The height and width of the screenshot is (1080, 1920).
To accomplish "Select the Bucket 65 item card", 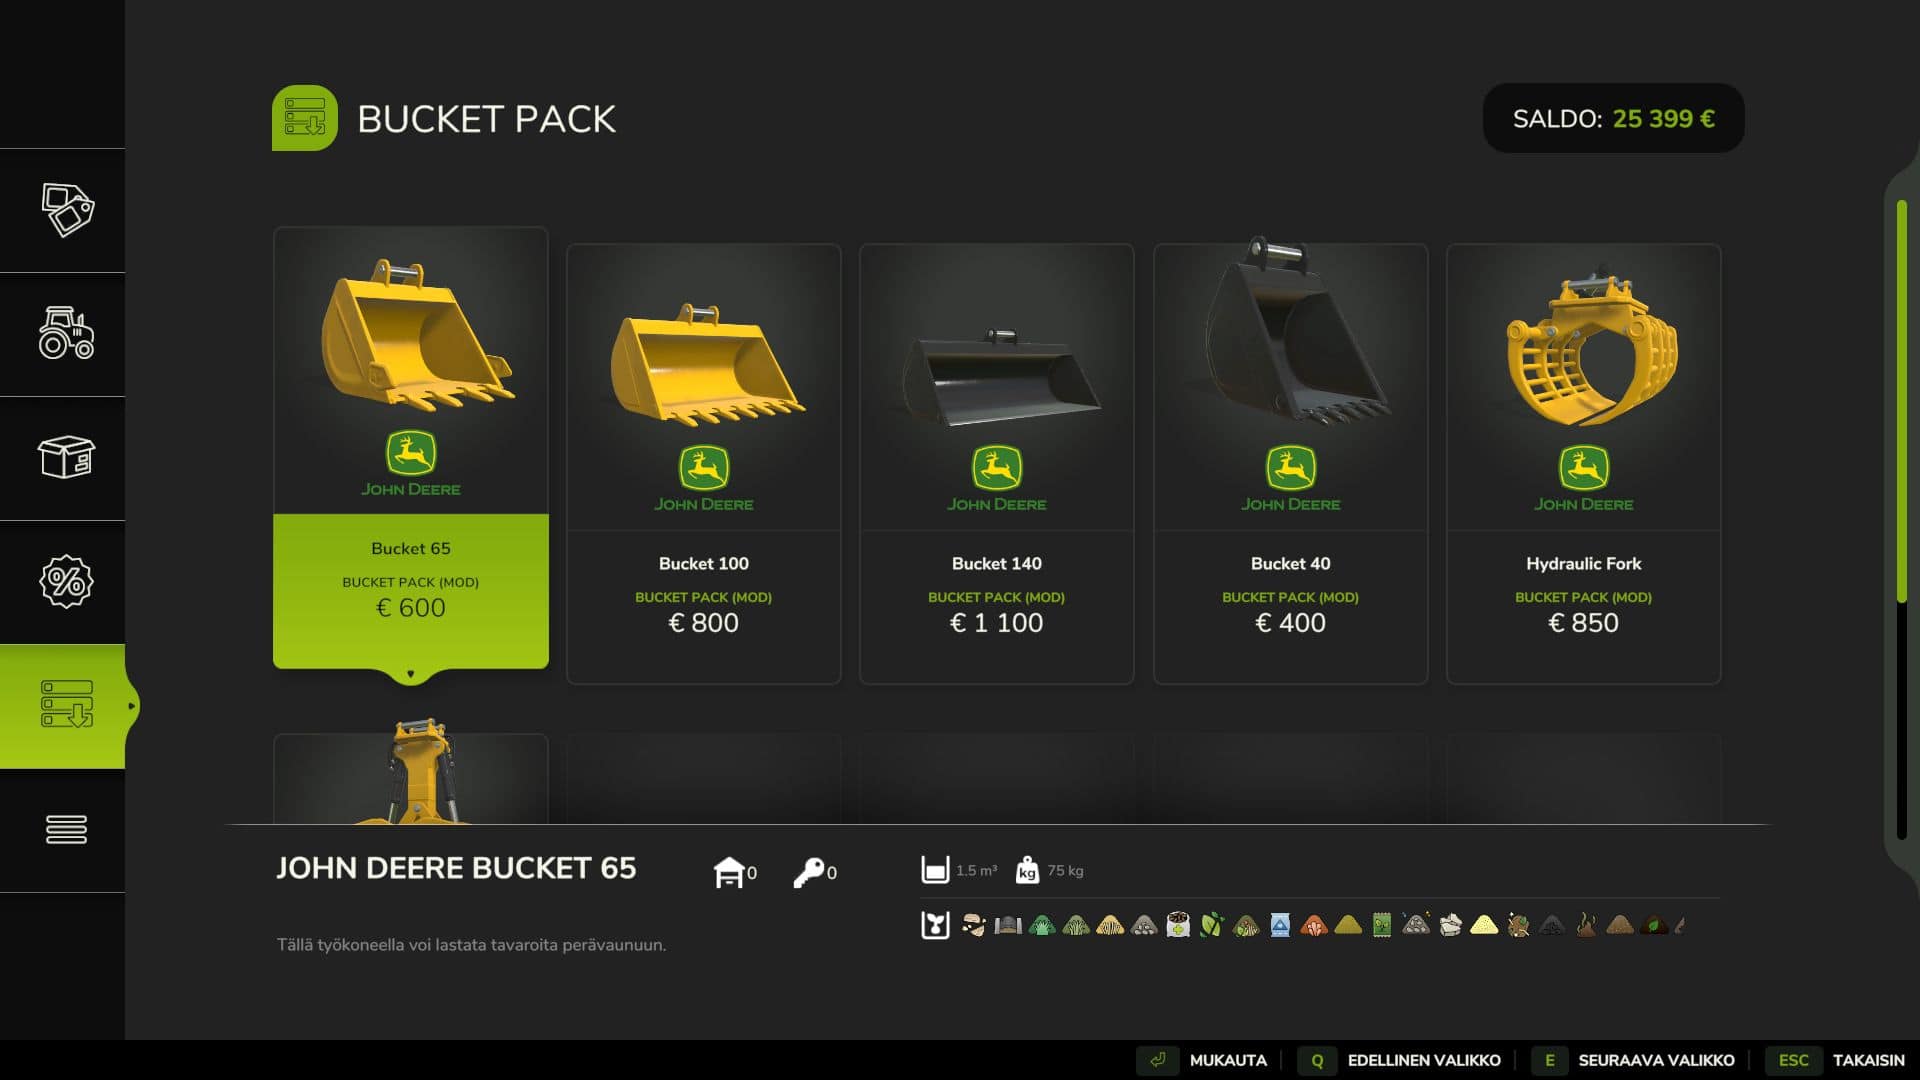I will point(411,448).
